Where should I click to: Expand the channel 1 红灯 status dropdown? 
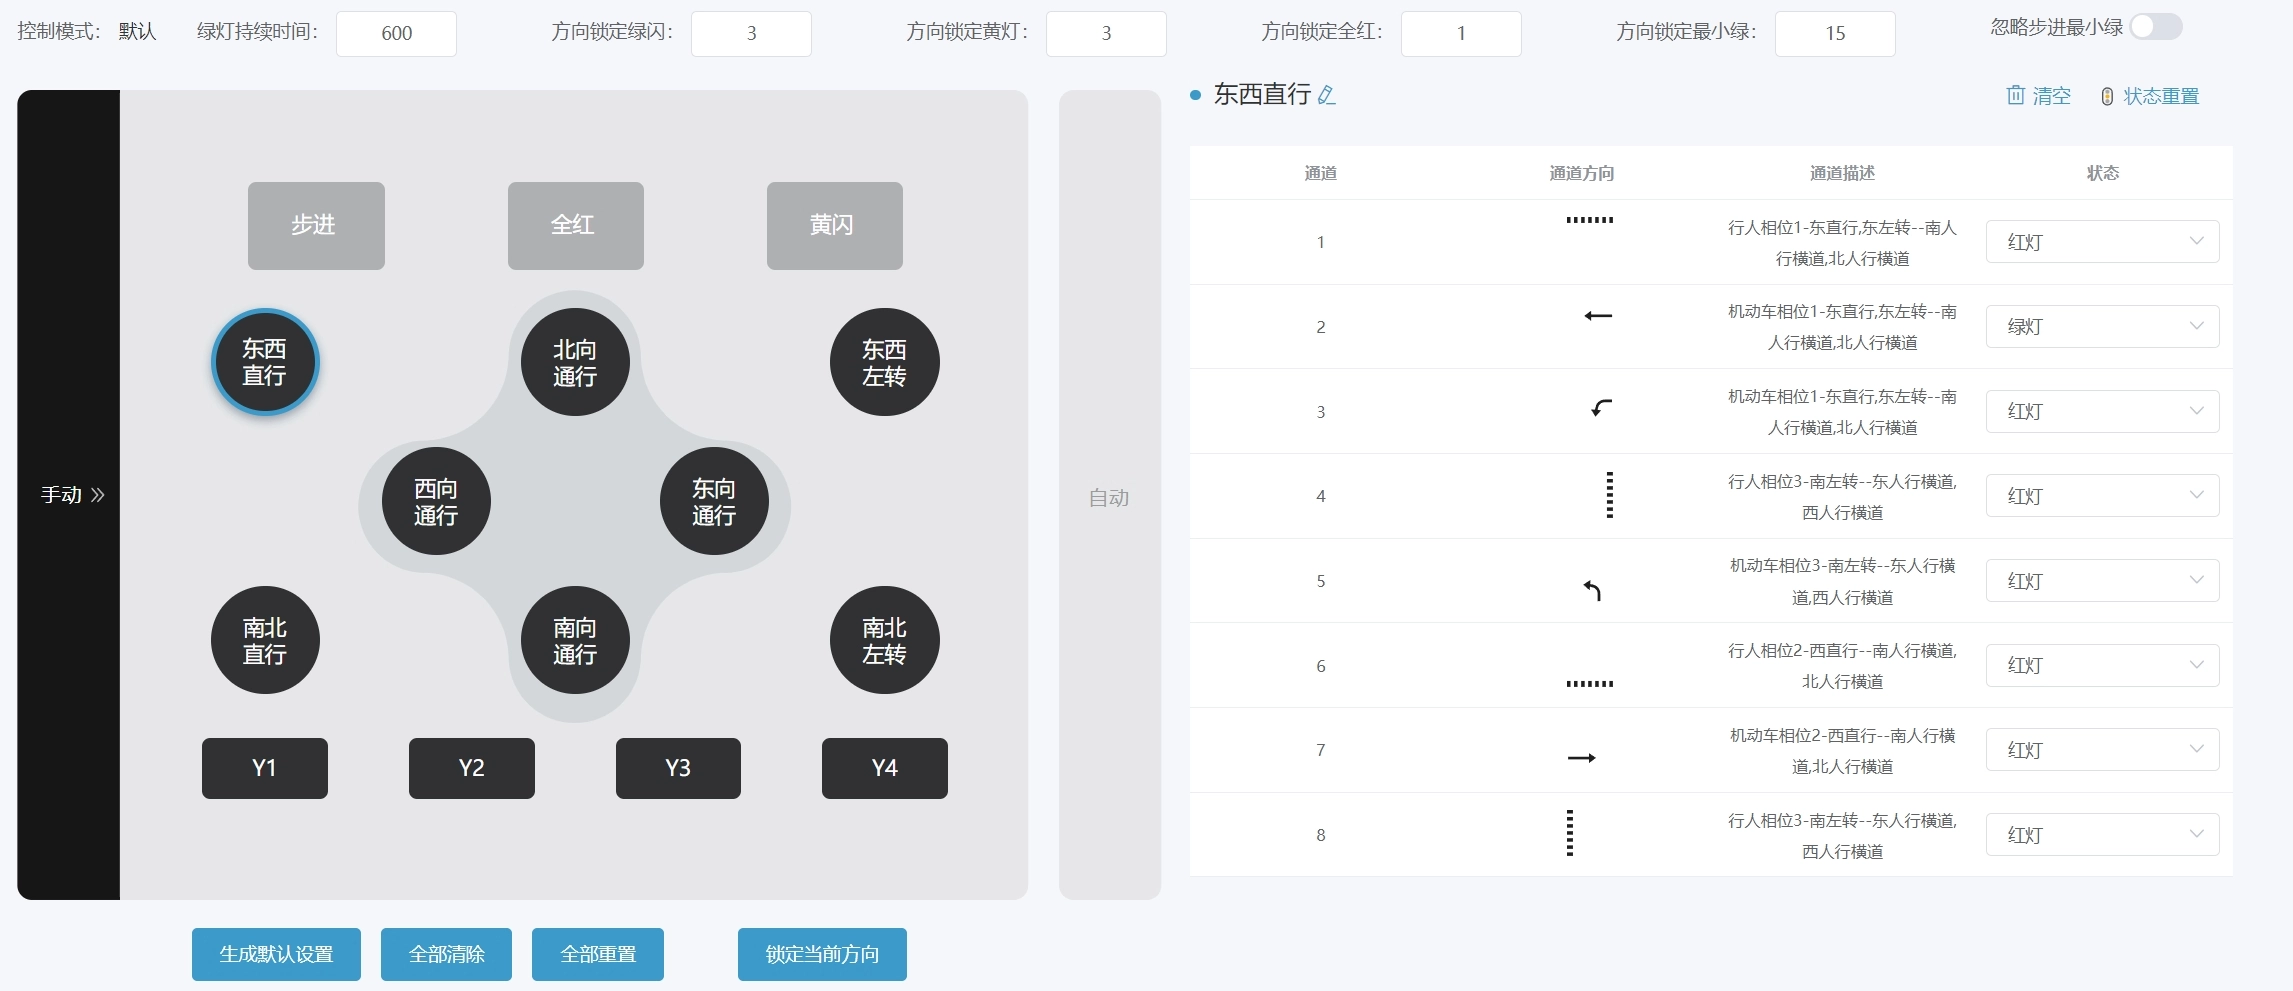tap(2102, 242)
